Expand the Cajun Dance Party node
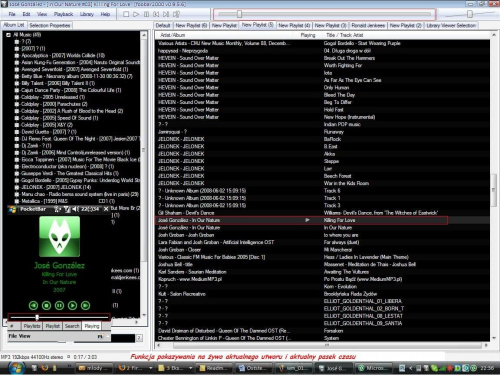This screenshot has height=375, width=500. click(x=17, y=90)
